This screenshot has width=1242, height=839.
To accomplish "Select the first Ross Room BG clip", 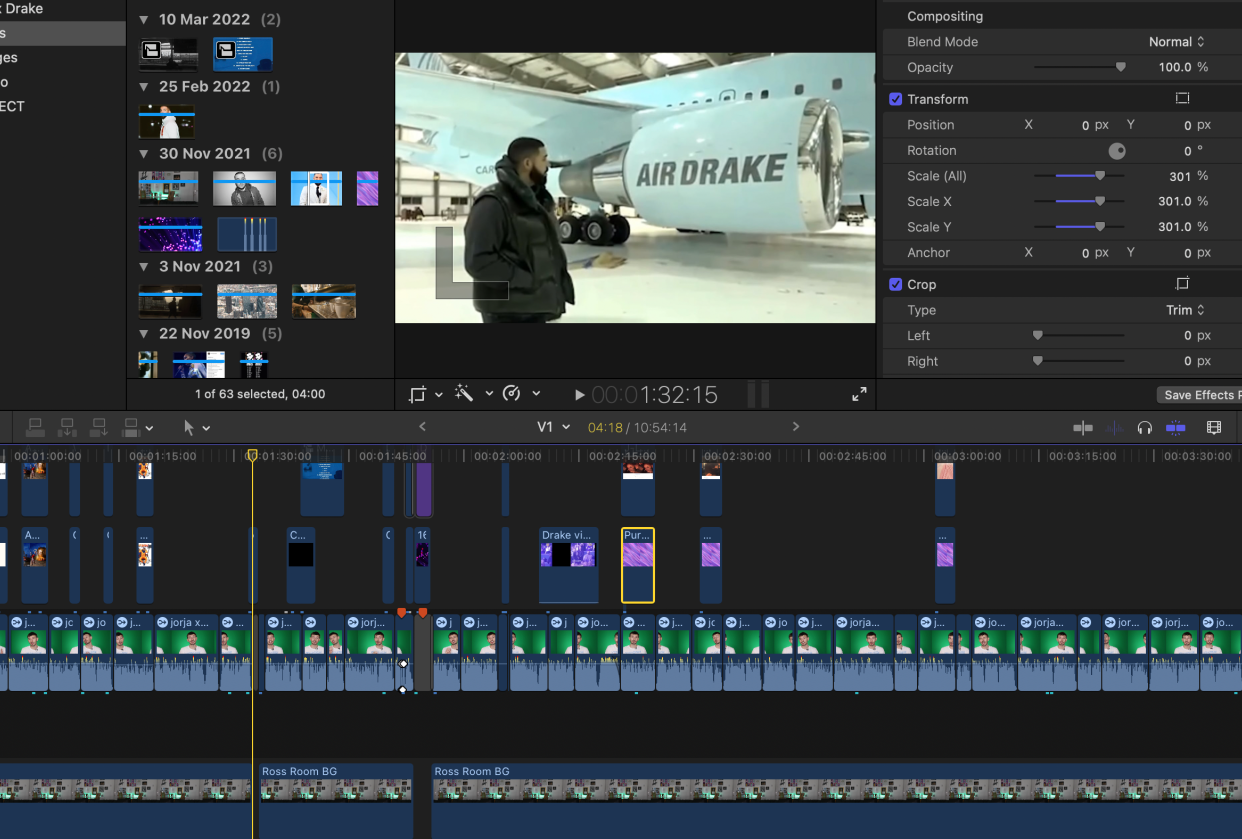I will click(336, 800).
